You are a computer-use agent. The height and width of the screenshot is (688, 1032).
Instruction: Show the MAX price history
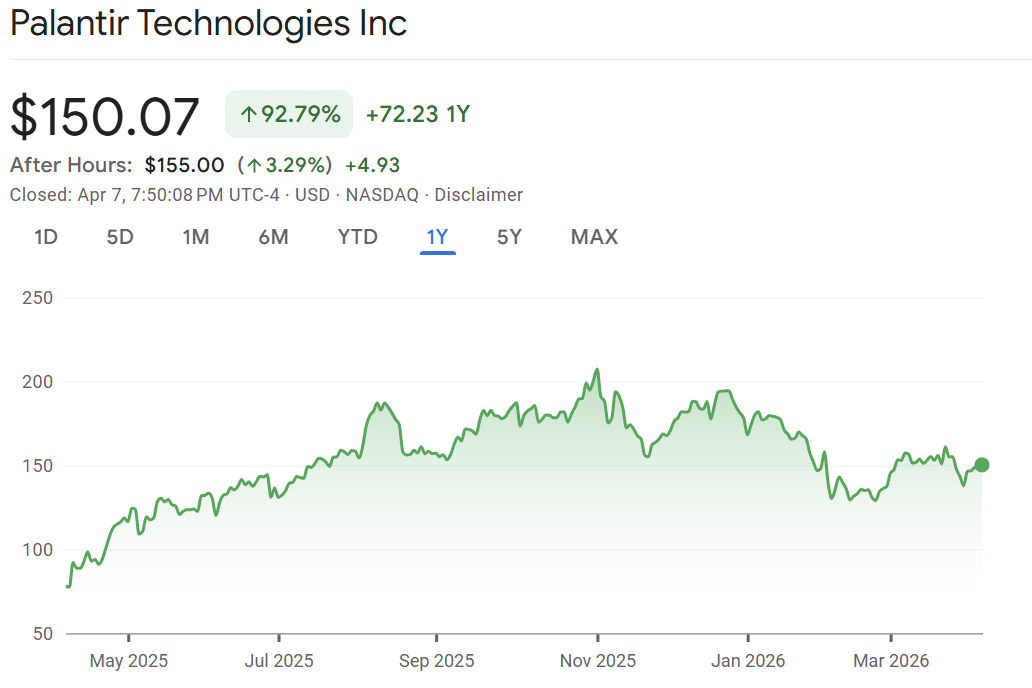(x=594, y=237)
